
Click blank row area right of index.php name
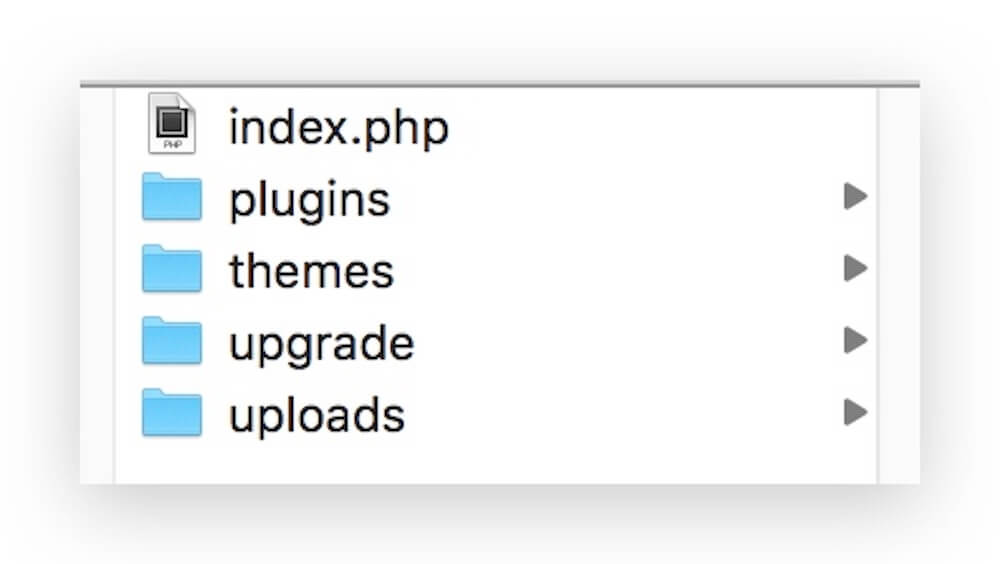(650, 127)
